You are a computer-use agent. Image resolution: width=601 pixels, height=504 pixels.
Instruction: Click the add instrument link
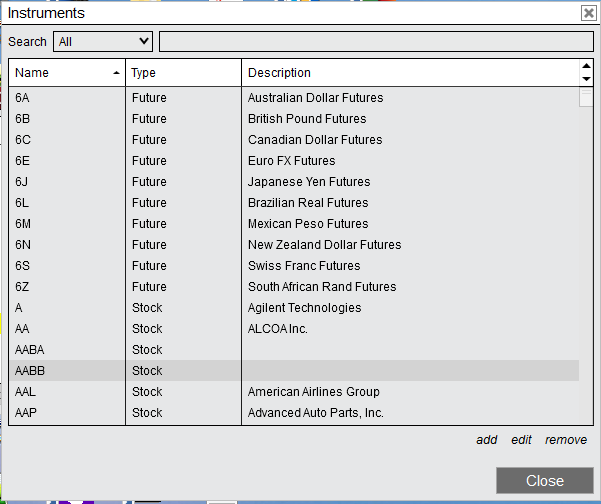[486, 440]
